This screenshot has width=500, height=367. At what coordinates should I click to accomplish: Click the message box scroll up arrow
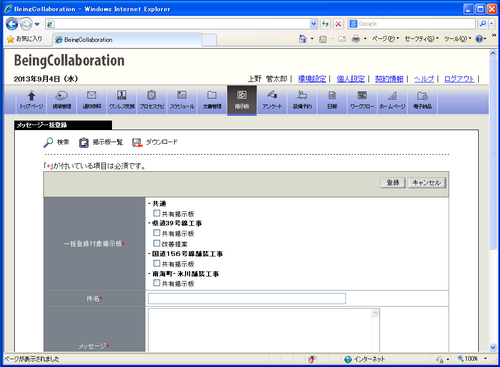coord(375,313)
